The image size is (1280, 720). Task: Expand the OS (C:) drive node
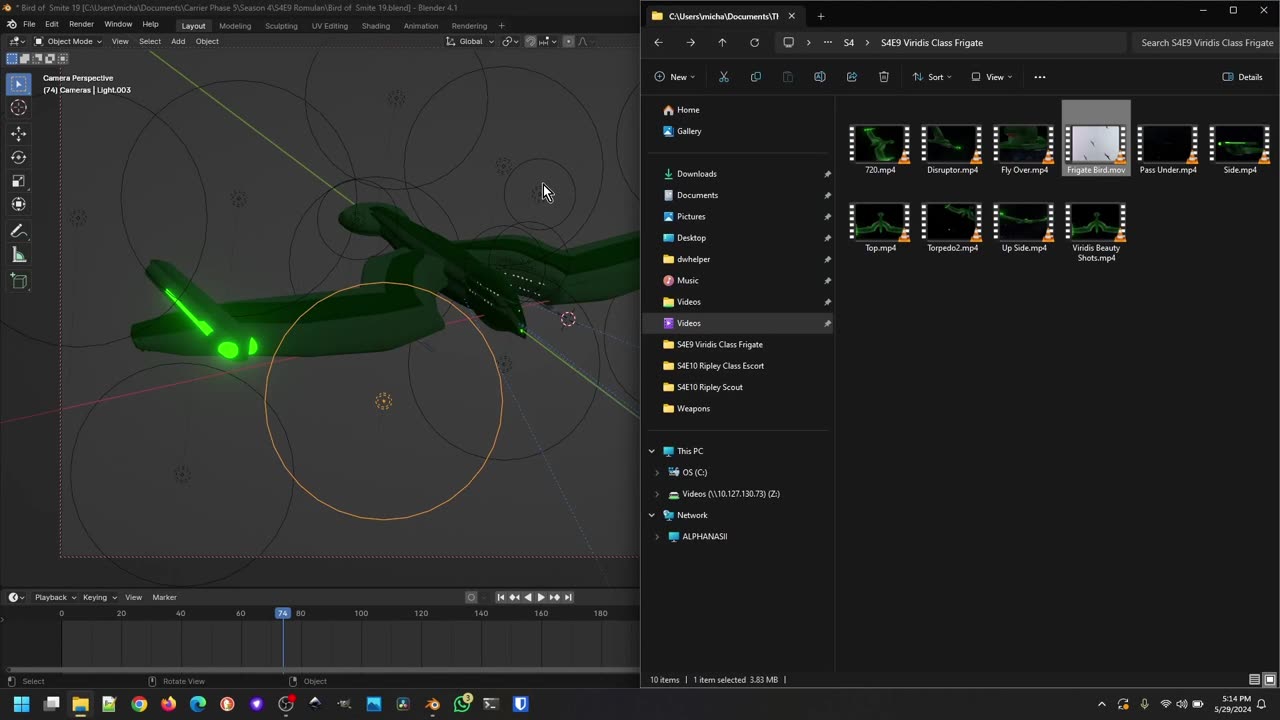(657, 472)
